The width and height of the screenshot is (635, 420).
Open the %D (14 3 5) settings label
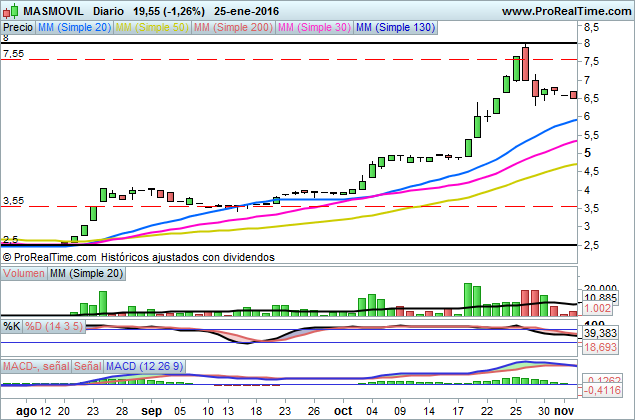coord(54,326)
